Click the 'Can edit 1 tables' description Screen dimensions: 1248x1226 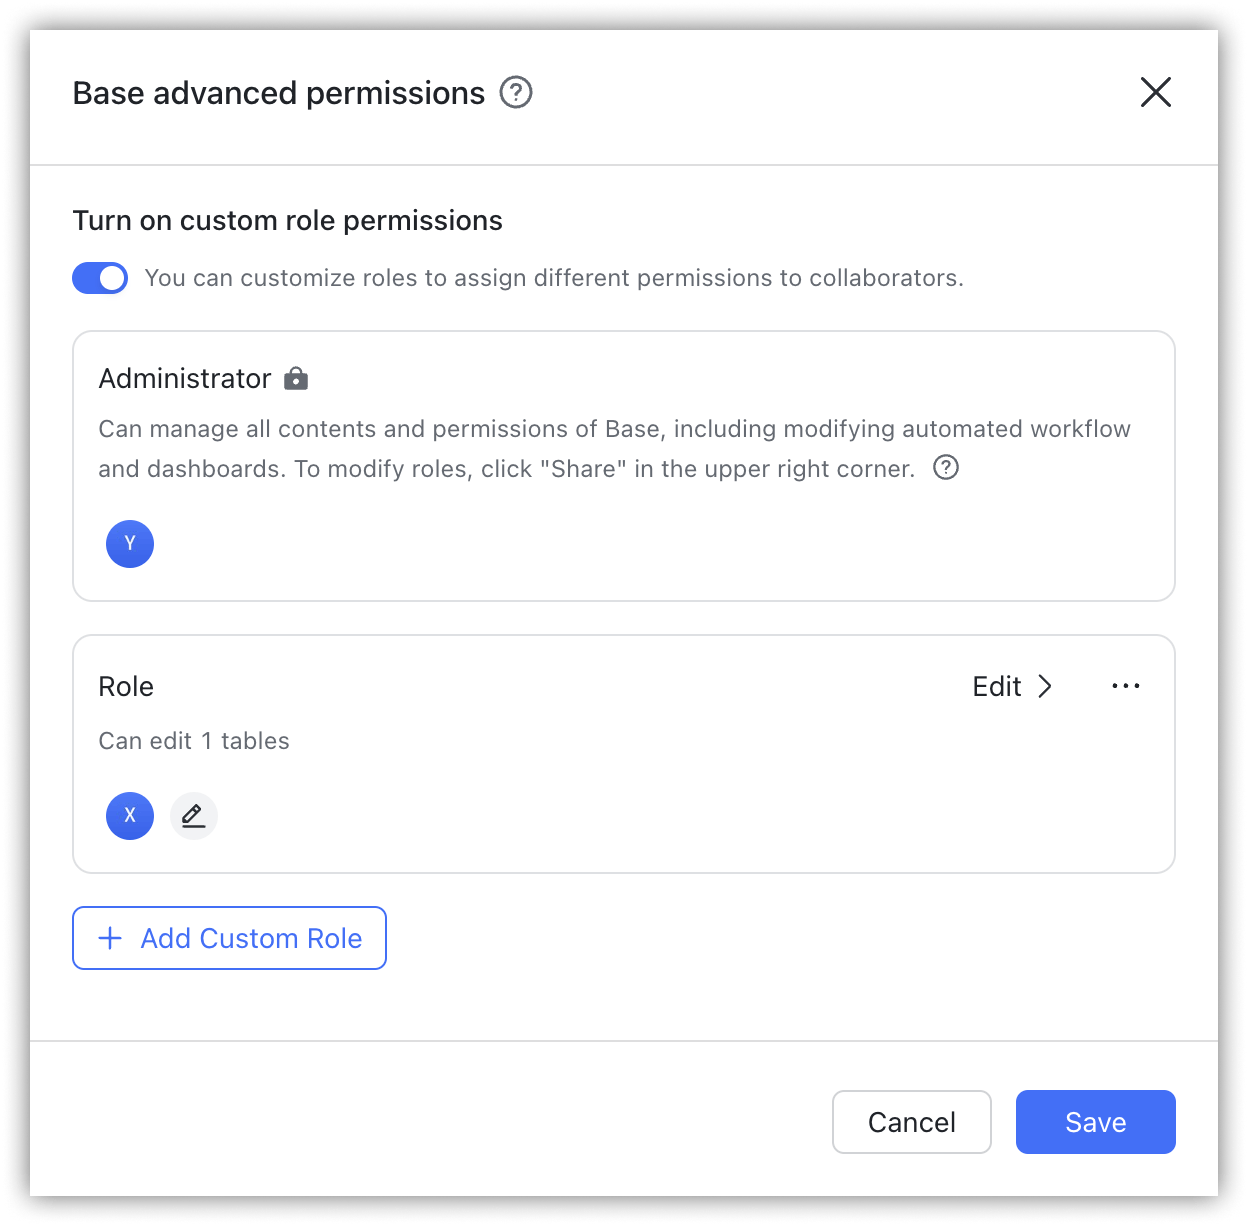click(194, 741)
